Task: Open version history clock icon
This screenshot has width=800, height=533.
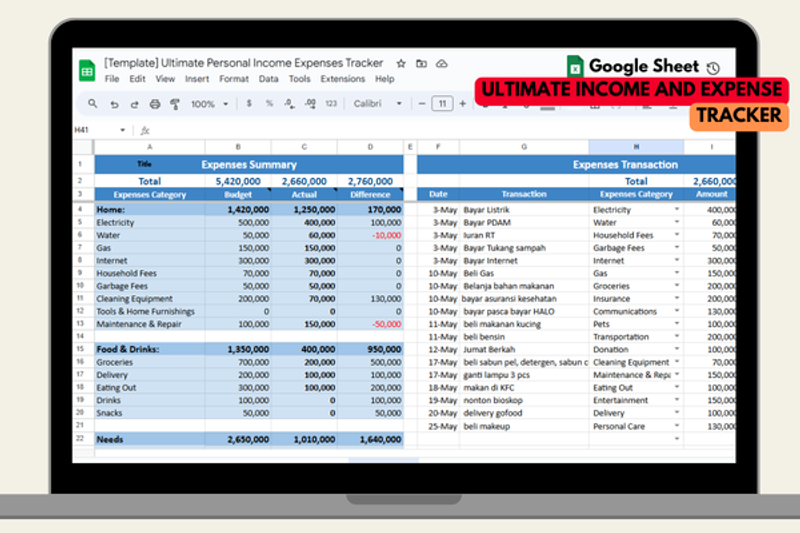Action: 713,68
